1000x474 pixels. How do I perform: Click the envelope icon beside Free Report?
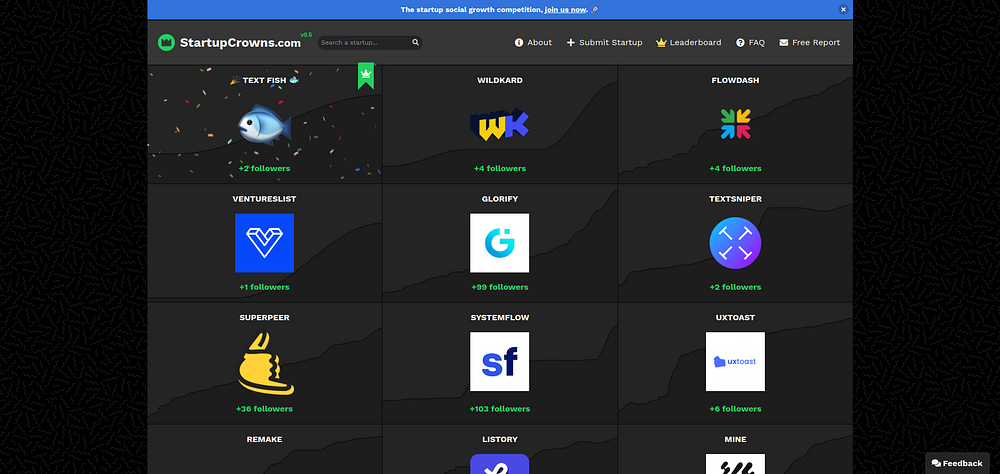pyautogui.click(x=784, y=43)
